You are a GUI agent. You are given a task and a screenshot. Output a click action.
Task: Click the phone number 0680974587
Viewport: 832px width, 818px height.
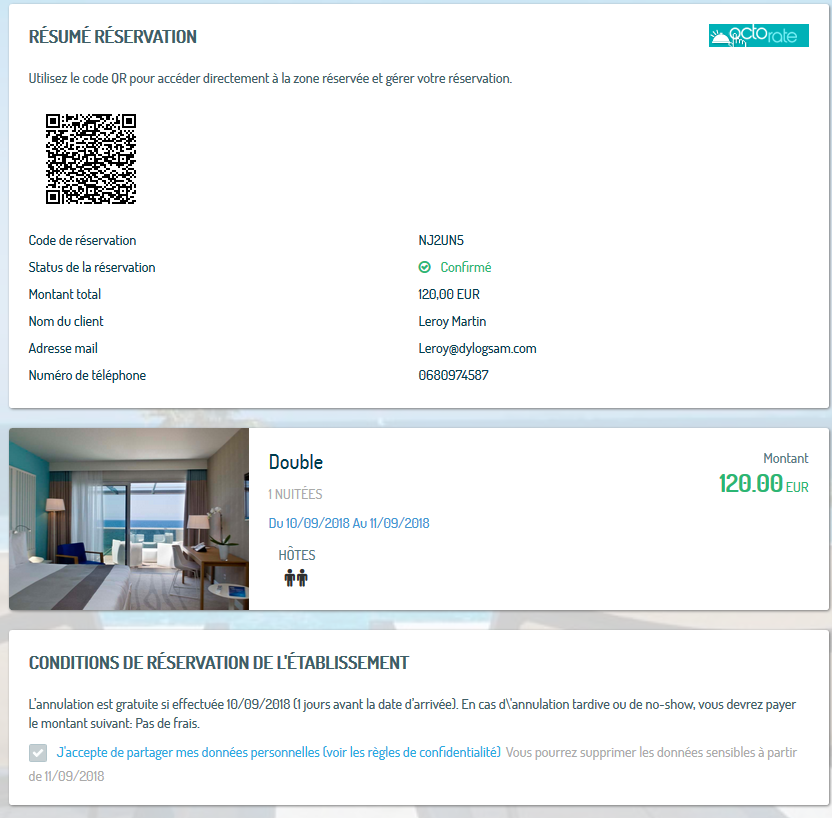pyautogui.click(x=453, y=376)
